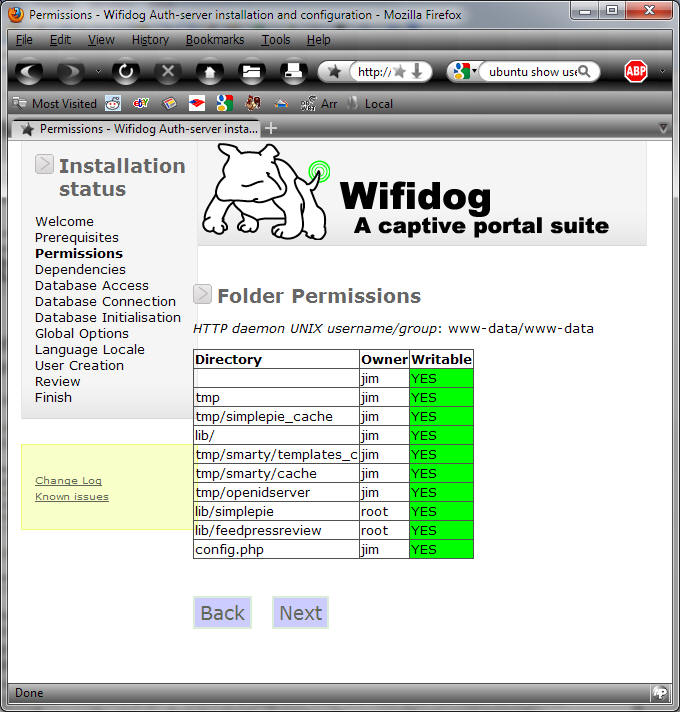Open the list all tabs arrow
The height and width of the screenshot is (712, 680).
[663, 129]
